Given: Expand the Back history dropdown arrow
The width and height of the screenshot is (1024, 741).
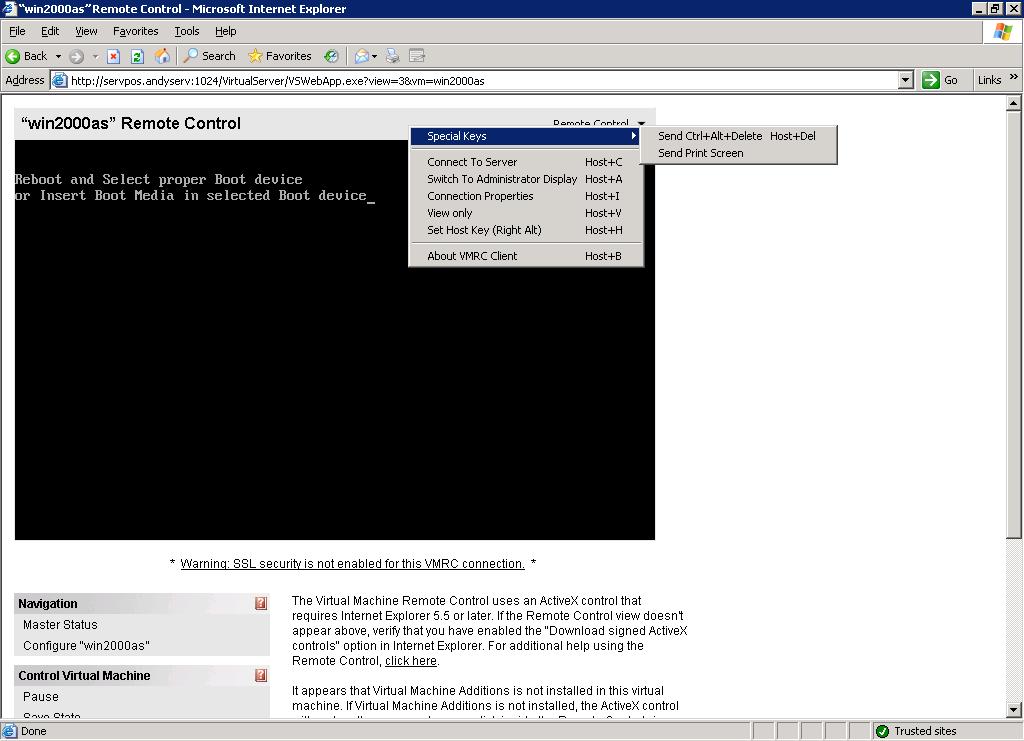Looking at the screenshot, I should [58, 56].
